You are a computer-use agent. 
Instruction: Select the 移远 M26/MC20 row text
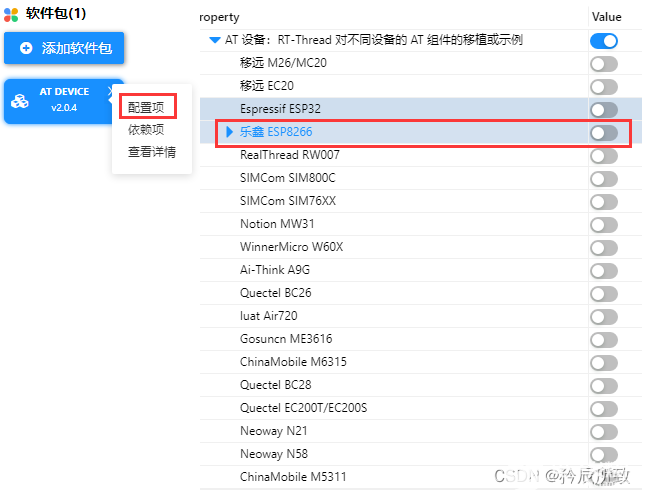283,63
